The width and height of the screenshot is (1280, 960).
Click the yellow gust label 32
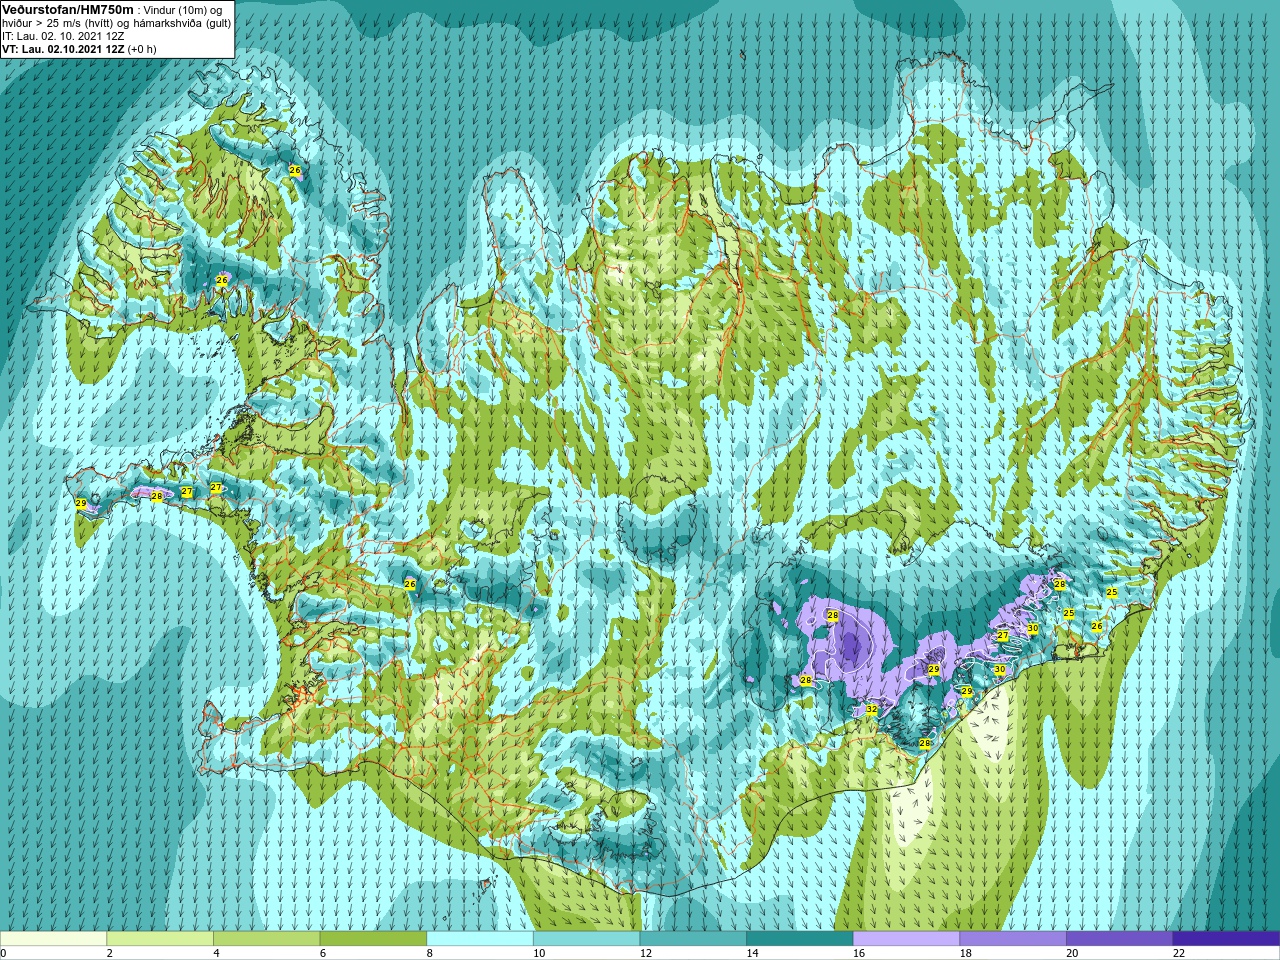[x=872, y=709]
